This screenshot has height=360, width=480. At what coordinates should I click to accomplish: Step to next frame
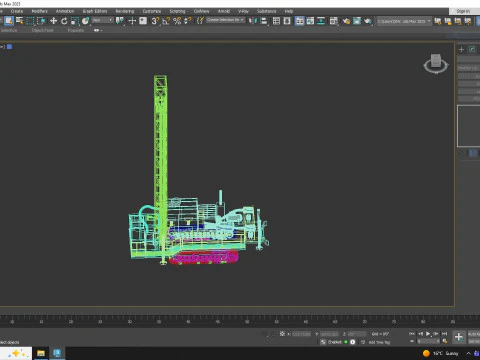pos(436,334)
